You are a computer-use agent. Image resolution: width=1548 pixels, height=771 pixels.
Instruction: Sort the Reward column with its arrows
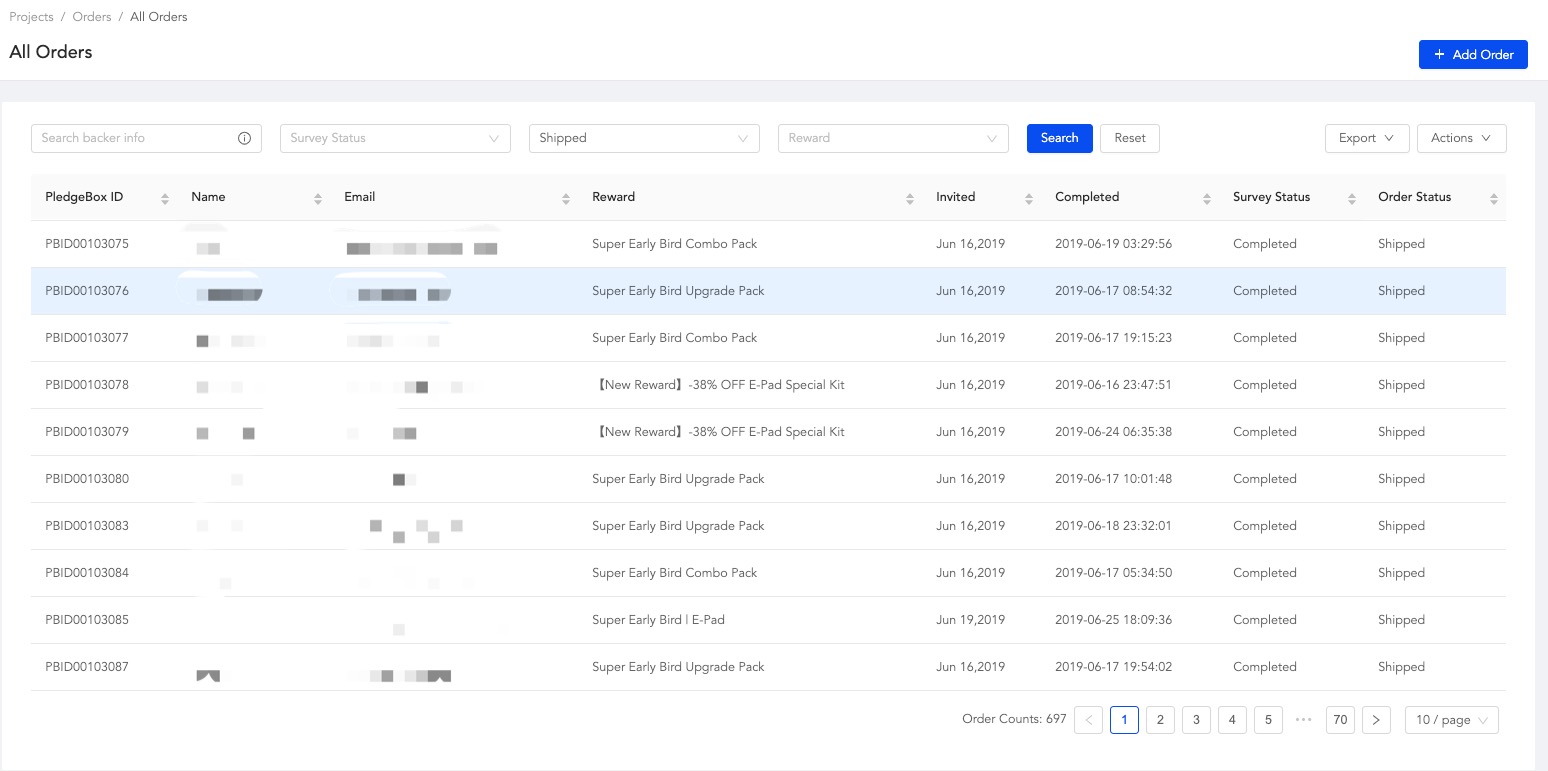pos(910,198)
